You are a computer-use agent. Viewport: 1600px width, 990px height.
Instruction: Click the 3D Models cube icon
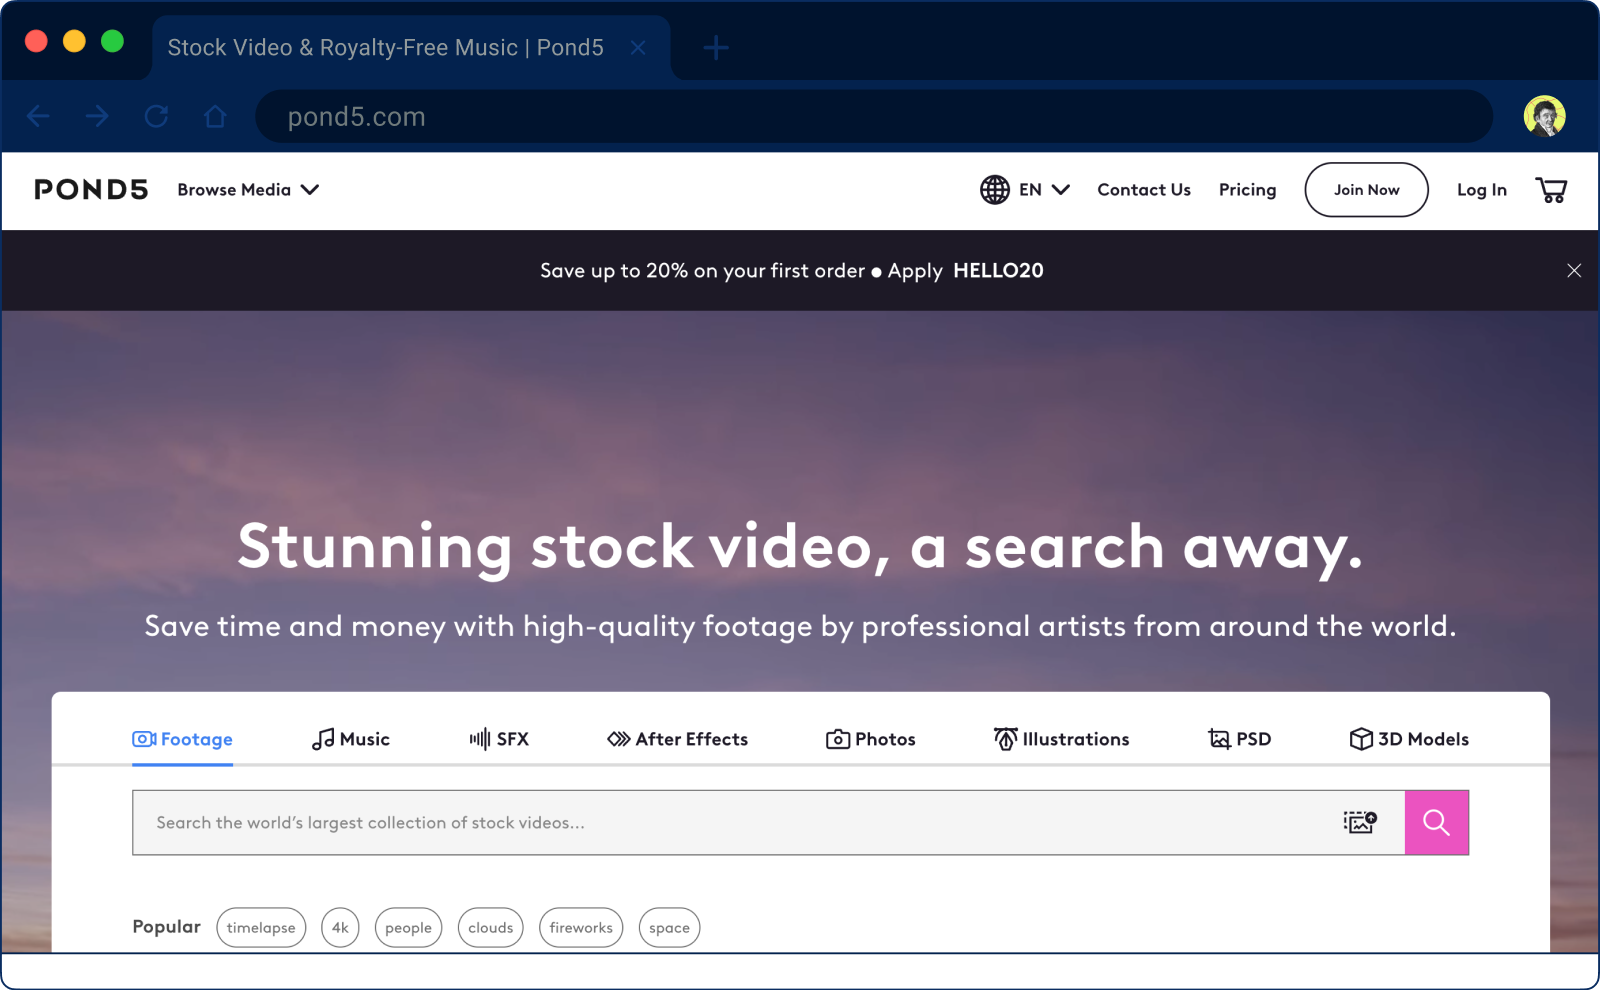coord(1362,739)
